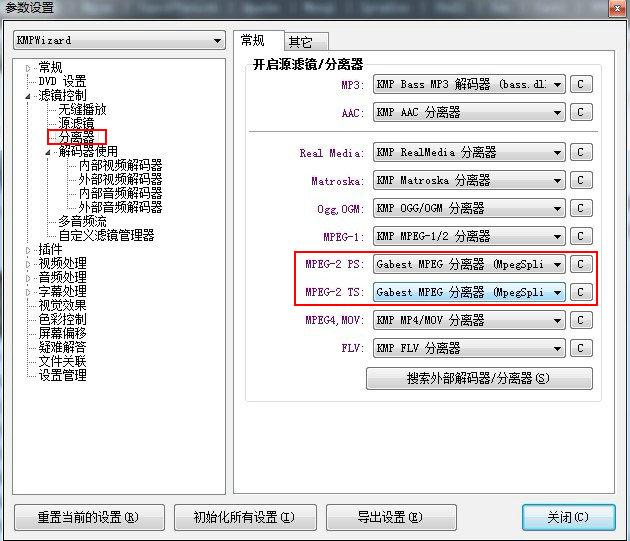This screenshot has width=630, height=541.
Task: Expand the 常规 tree node
Action: coord(28,68)
